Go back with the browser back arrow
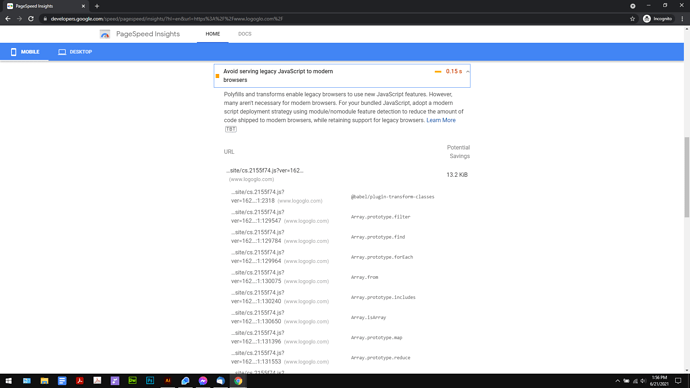 (7, 19)
